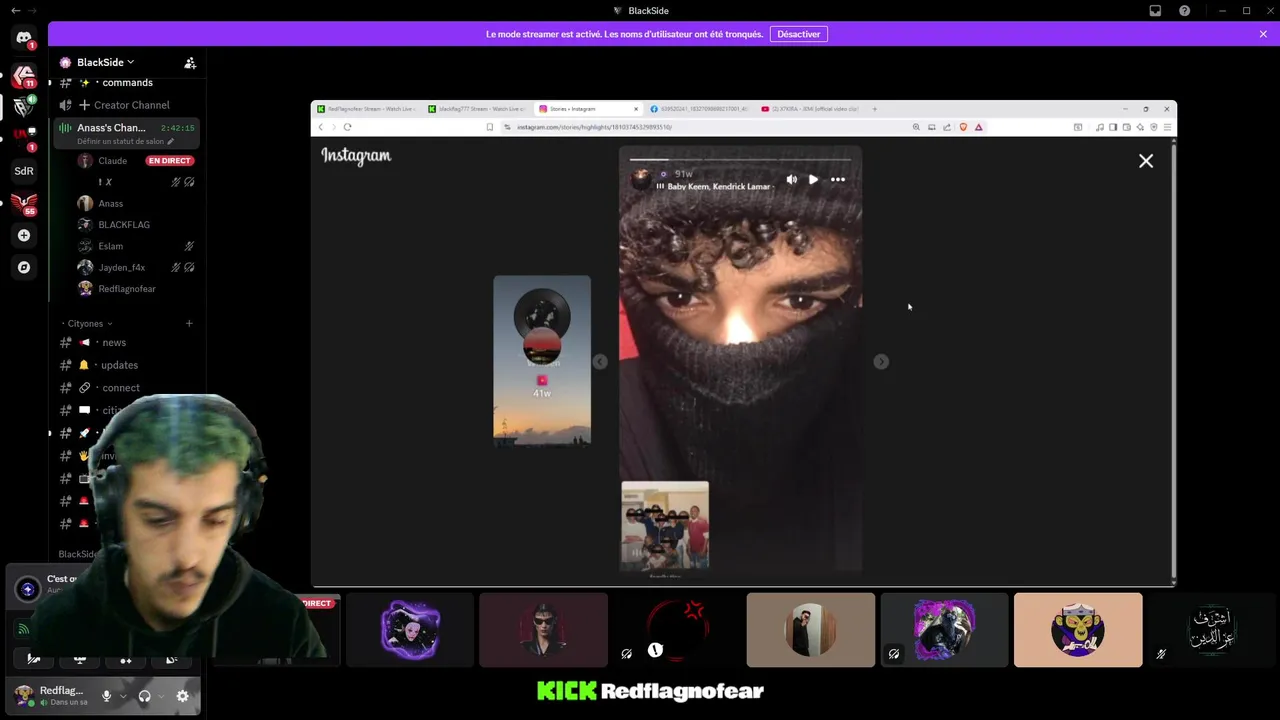Toggle microphone mute in user panel
This screenshot has width=1280, height=720.
[106, 696]
